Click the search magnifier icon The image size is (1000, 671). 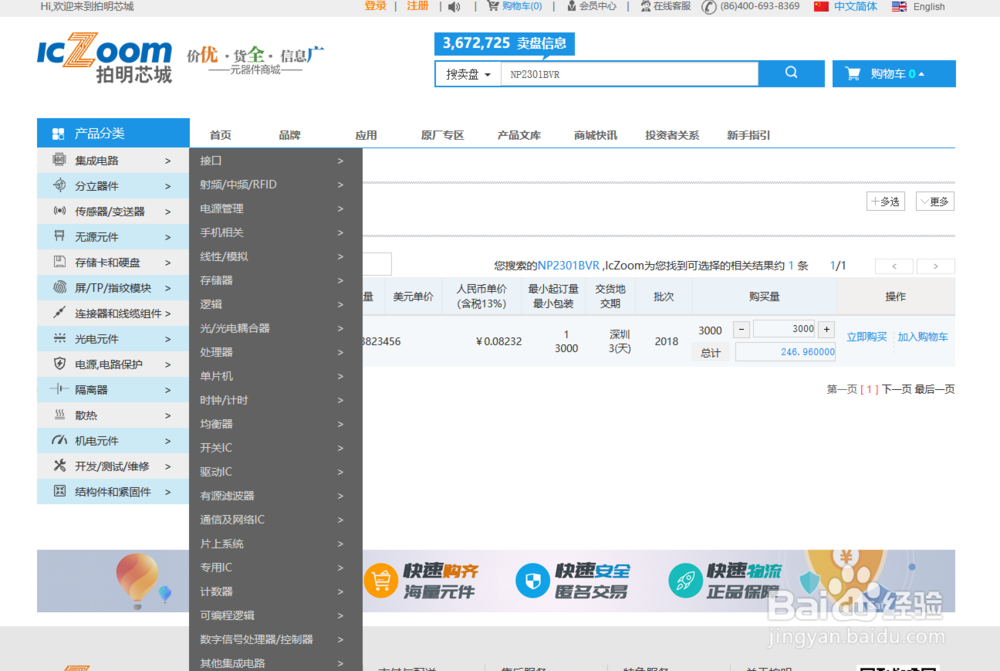791,73
